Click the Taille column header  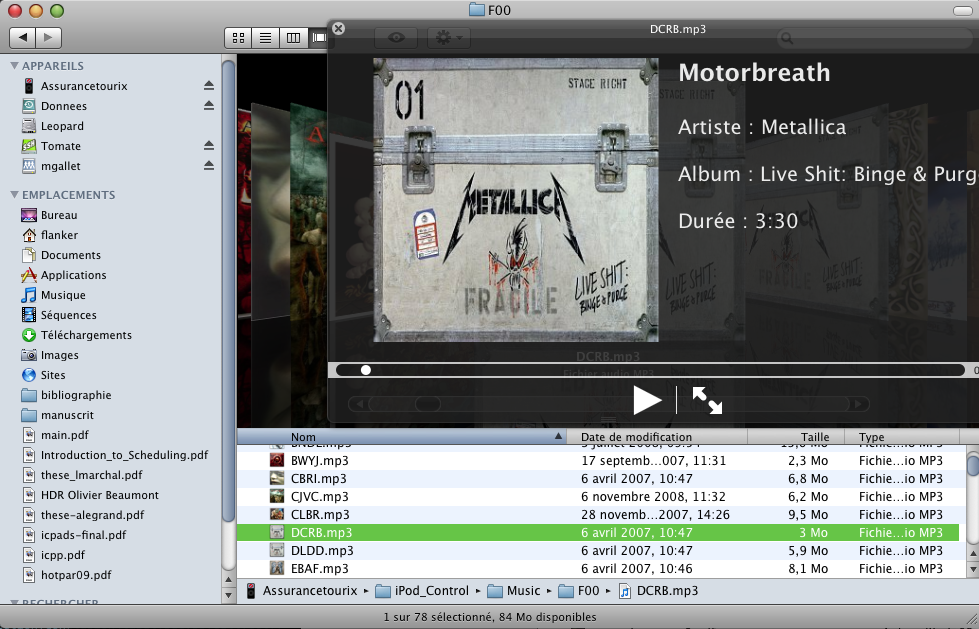[x=815, y=437]
